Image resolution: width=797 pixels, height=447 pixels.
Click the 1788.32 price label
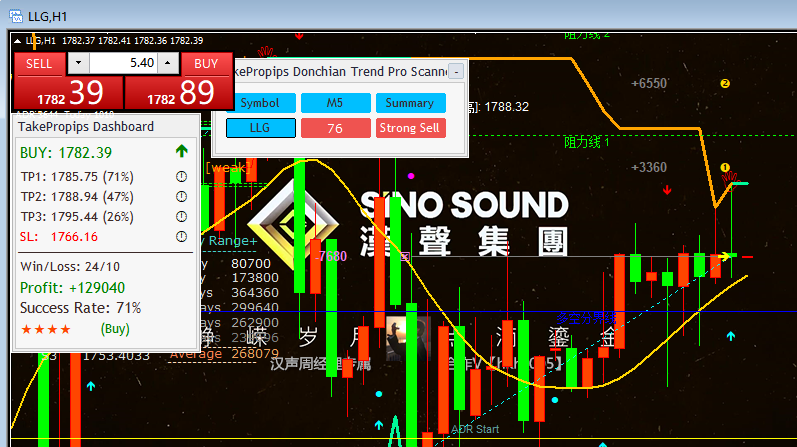click(x=506, y=107)
